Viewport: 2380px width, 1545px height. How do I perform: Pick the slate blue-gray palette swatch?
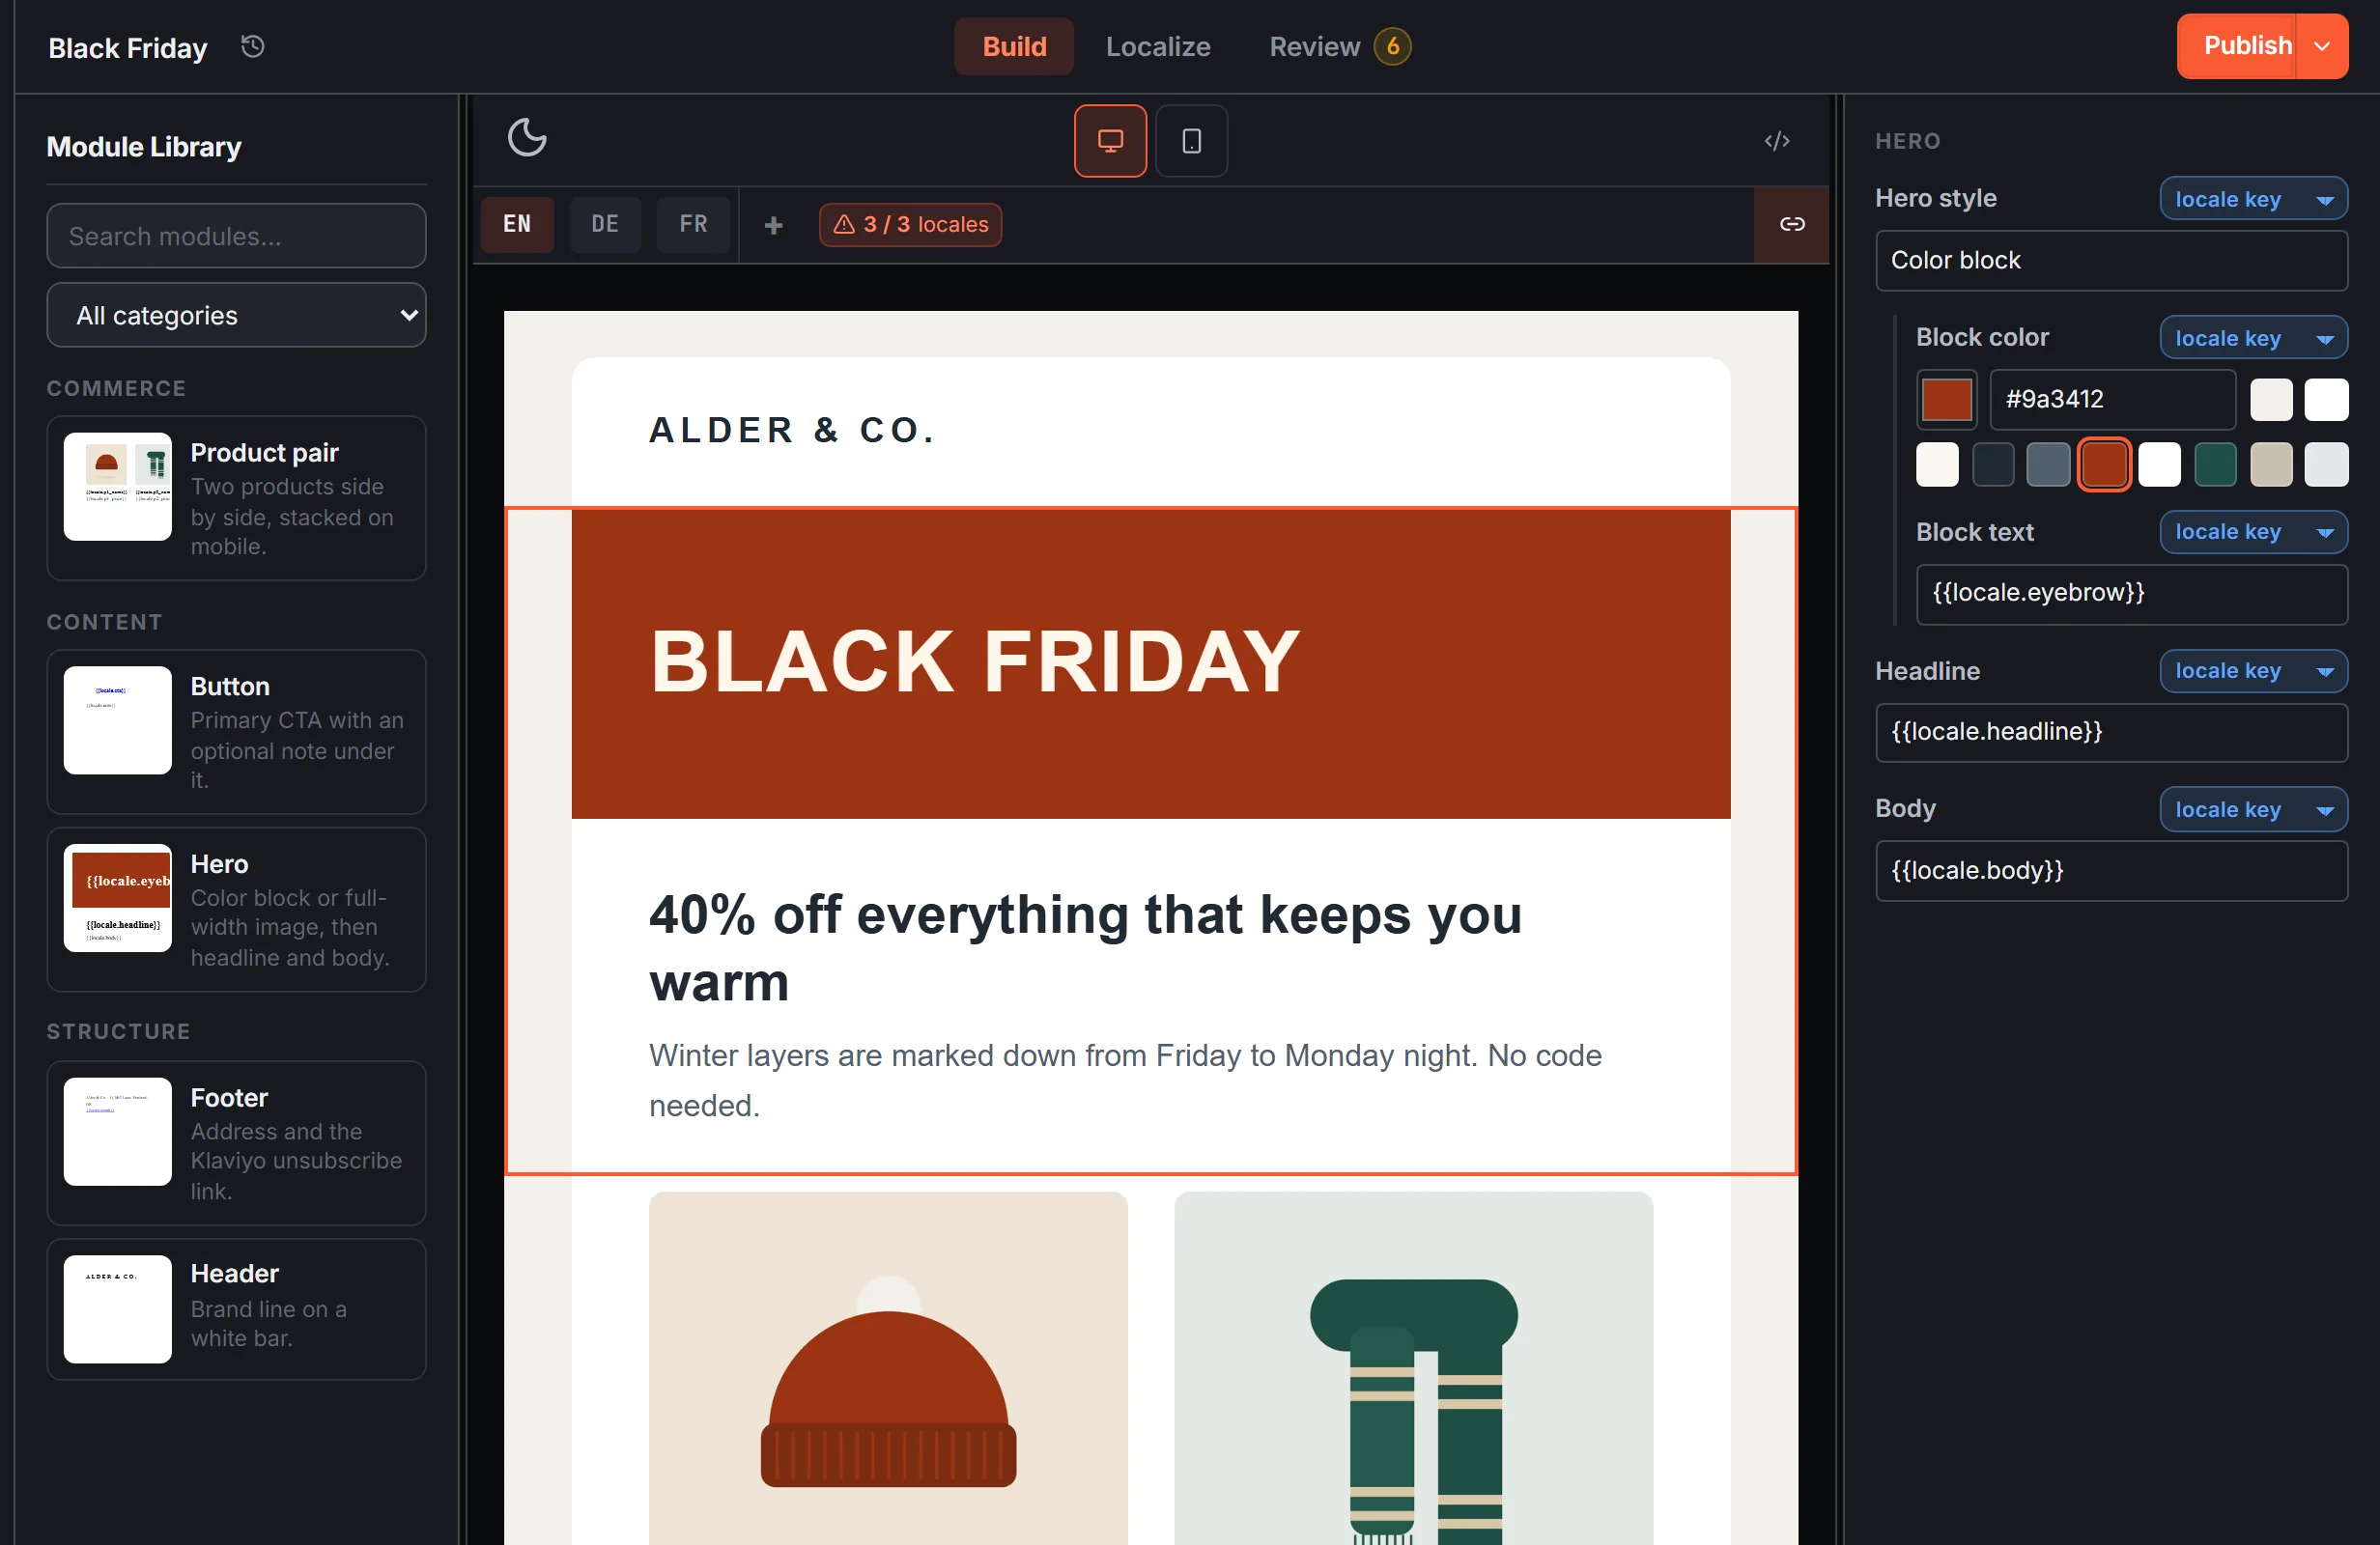(2047, 465)
